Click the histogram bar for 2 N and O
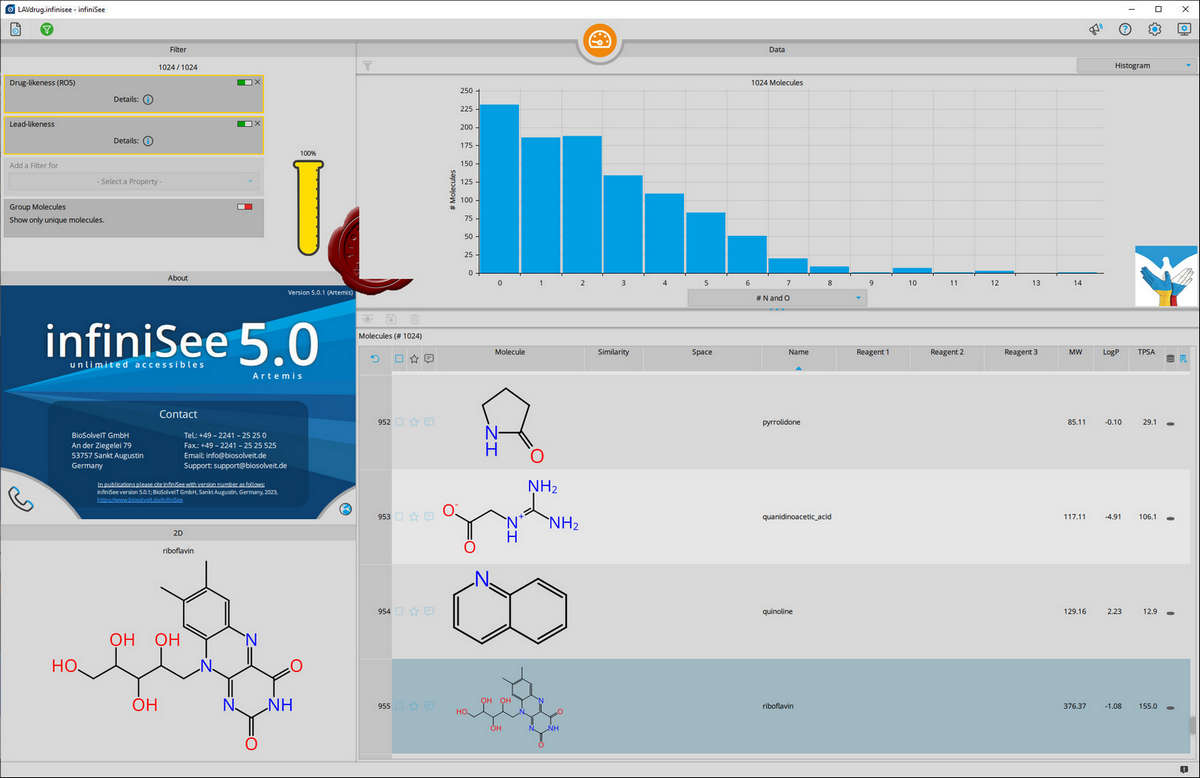Screen dimensions: 1200x778 tap(582, 204)
